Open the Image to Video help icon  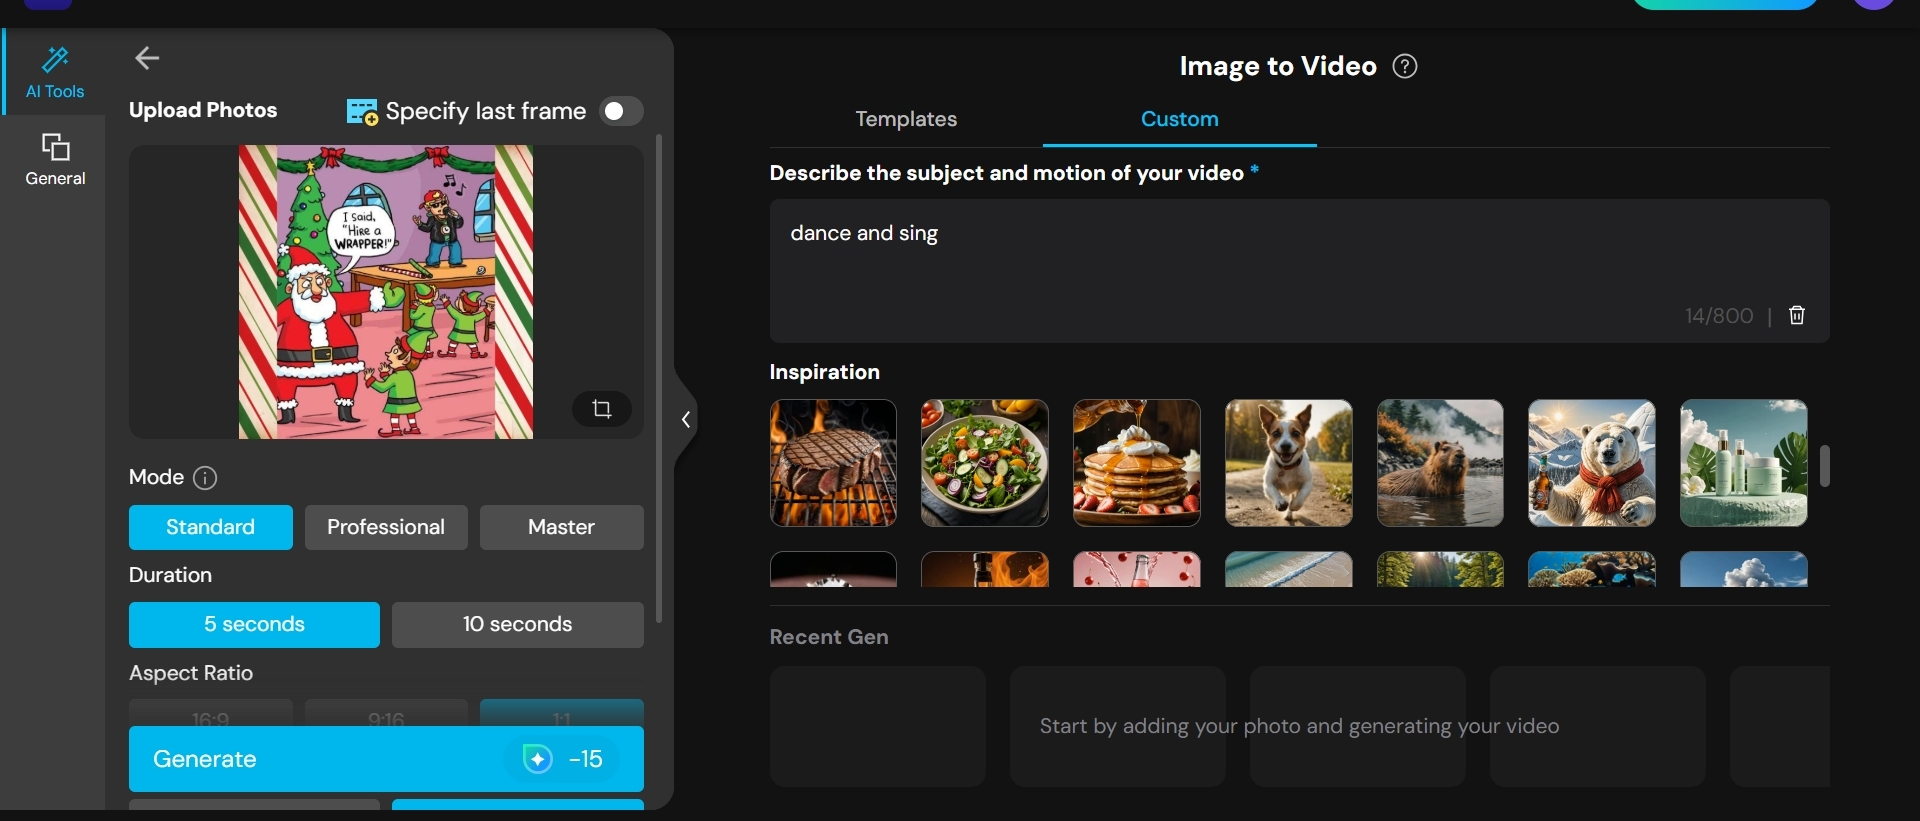pyautogui.click(x=1405, y=67)
